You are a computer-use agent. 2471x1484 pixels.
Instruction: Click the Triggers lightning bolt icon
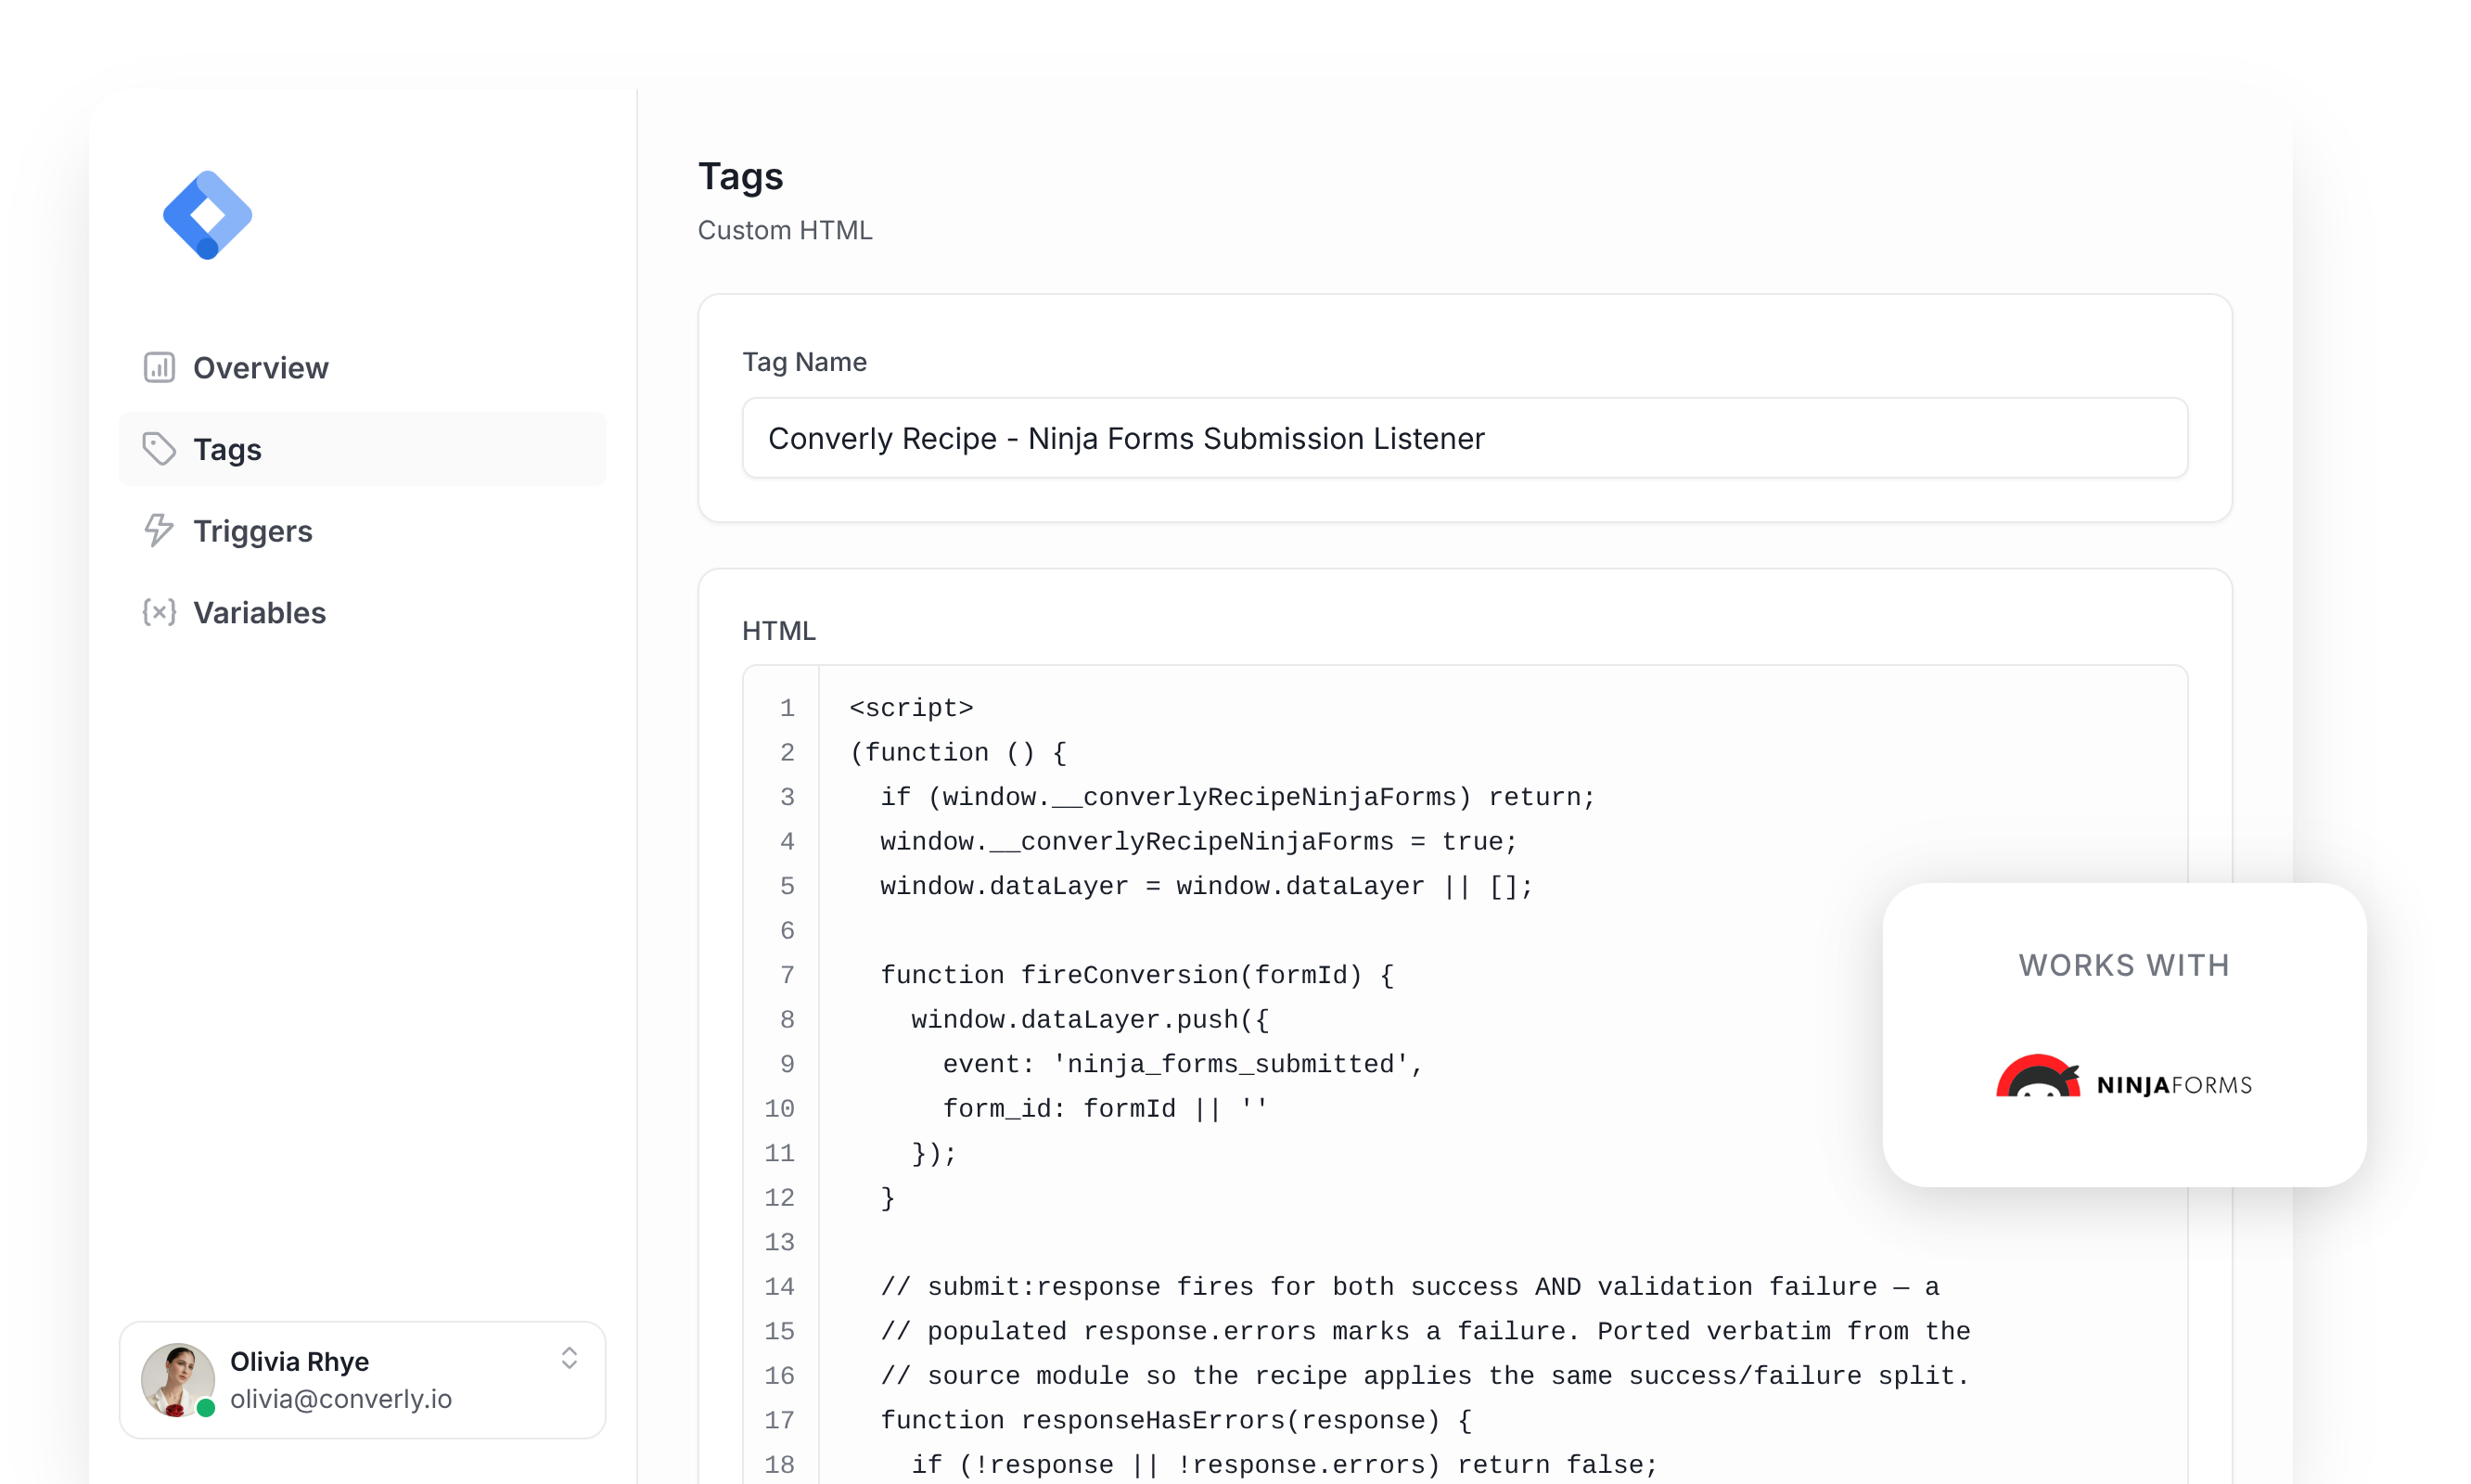[159, 531]
